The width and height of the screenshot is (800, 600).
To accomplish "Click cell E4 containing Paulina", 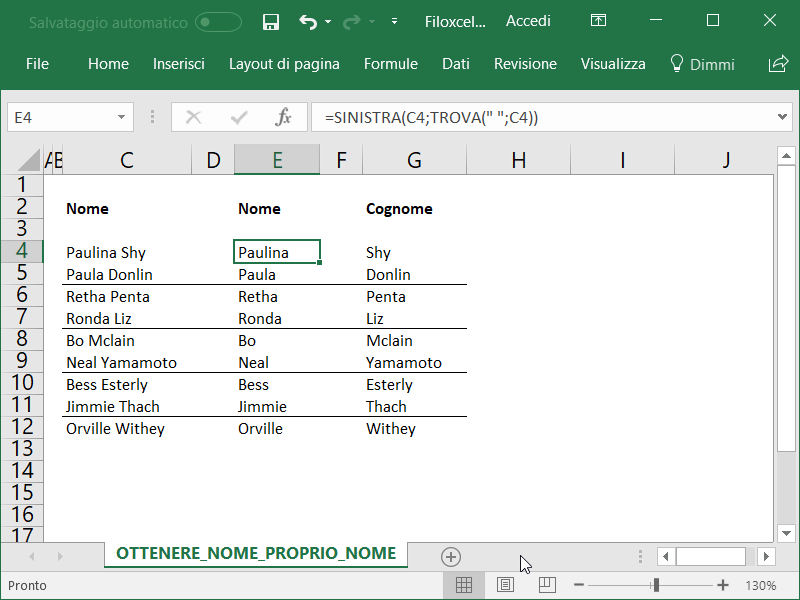I will [x=277, y=252].
